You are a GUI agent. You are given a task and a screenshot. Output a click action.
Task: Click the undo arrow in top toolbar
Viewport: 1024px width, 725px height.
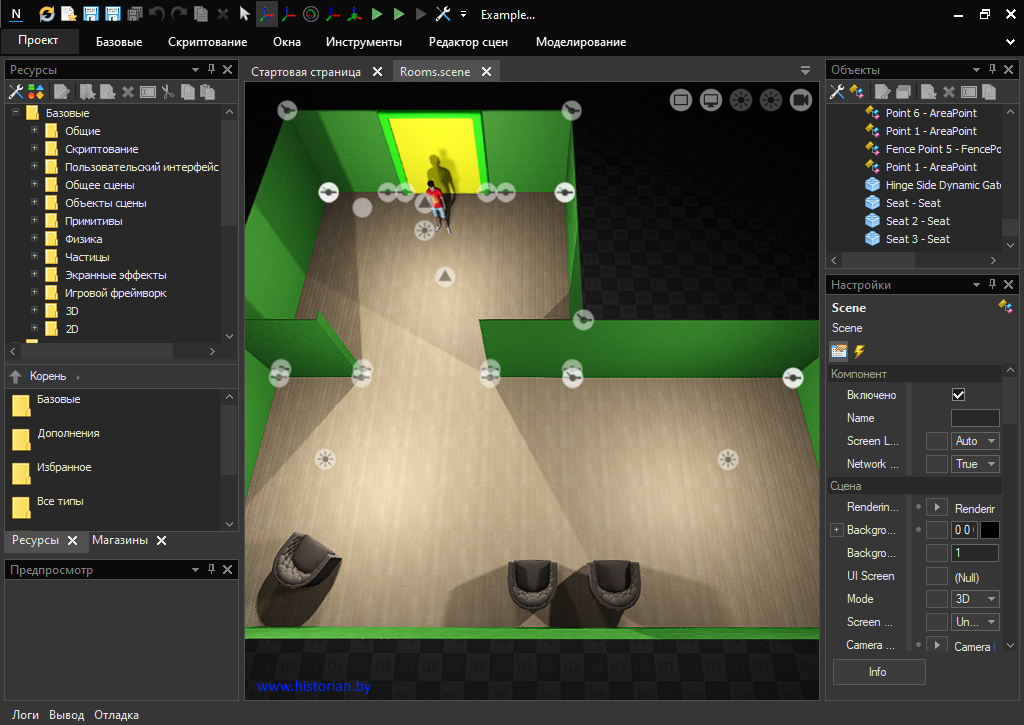[x=157, y=14]
